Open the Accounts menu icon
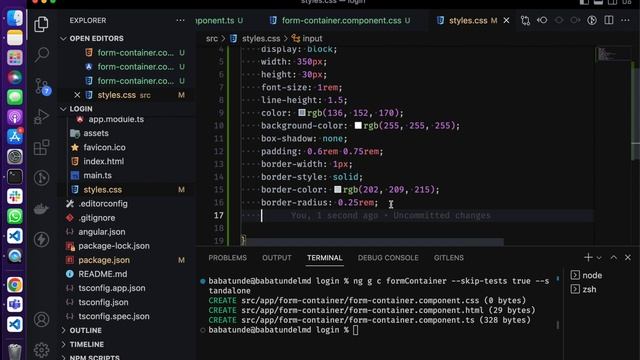Screen dimensions: 640x360 click(41, 320)
